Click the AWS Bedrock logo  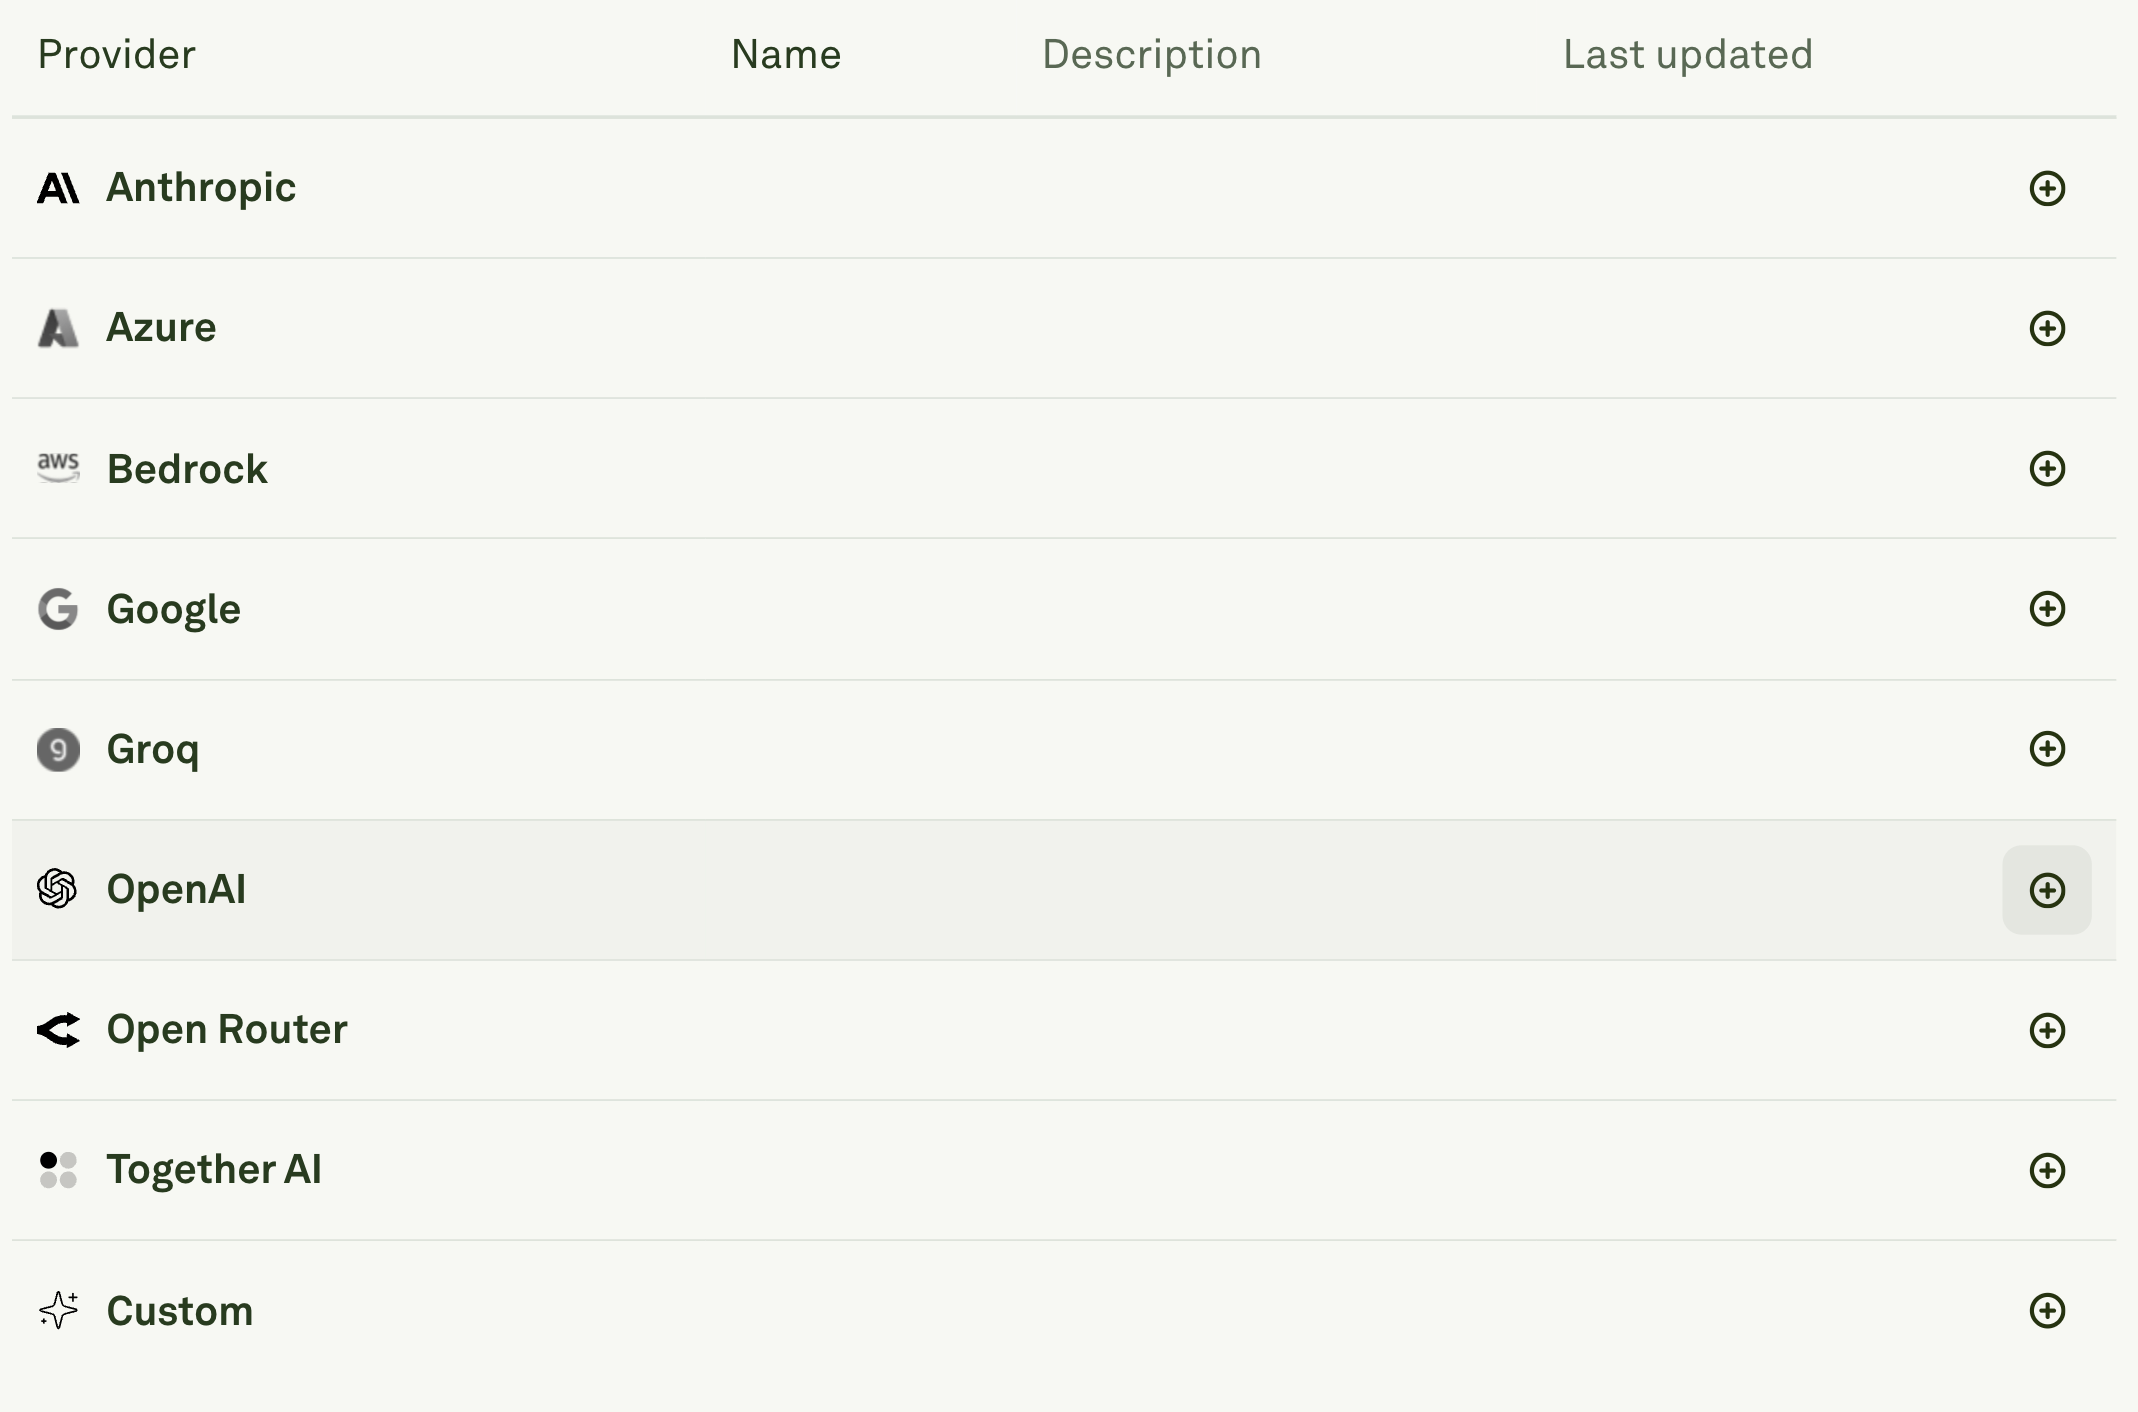[x=58, y=468]
